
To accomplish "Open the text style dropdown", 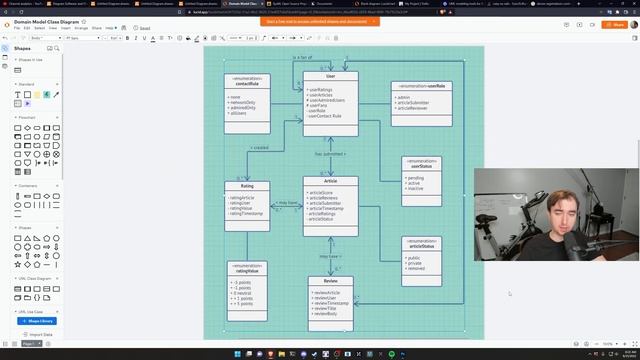I will [46, 38].
